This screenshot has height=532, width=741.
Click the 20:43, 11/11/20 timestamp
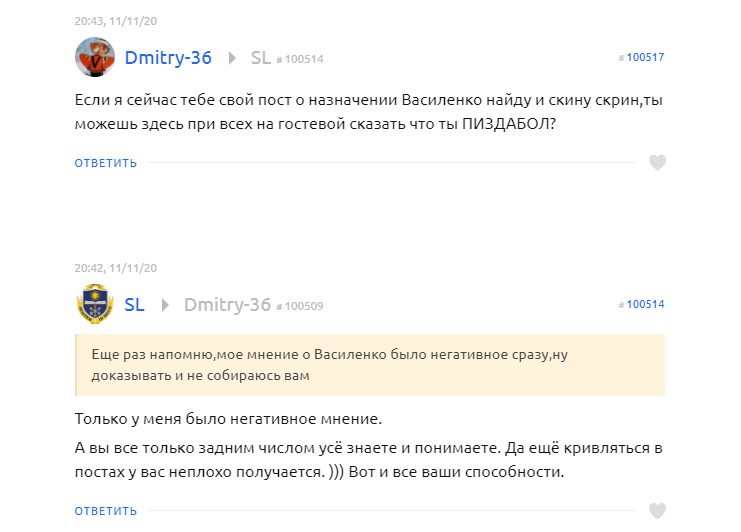tap(115, 20)
